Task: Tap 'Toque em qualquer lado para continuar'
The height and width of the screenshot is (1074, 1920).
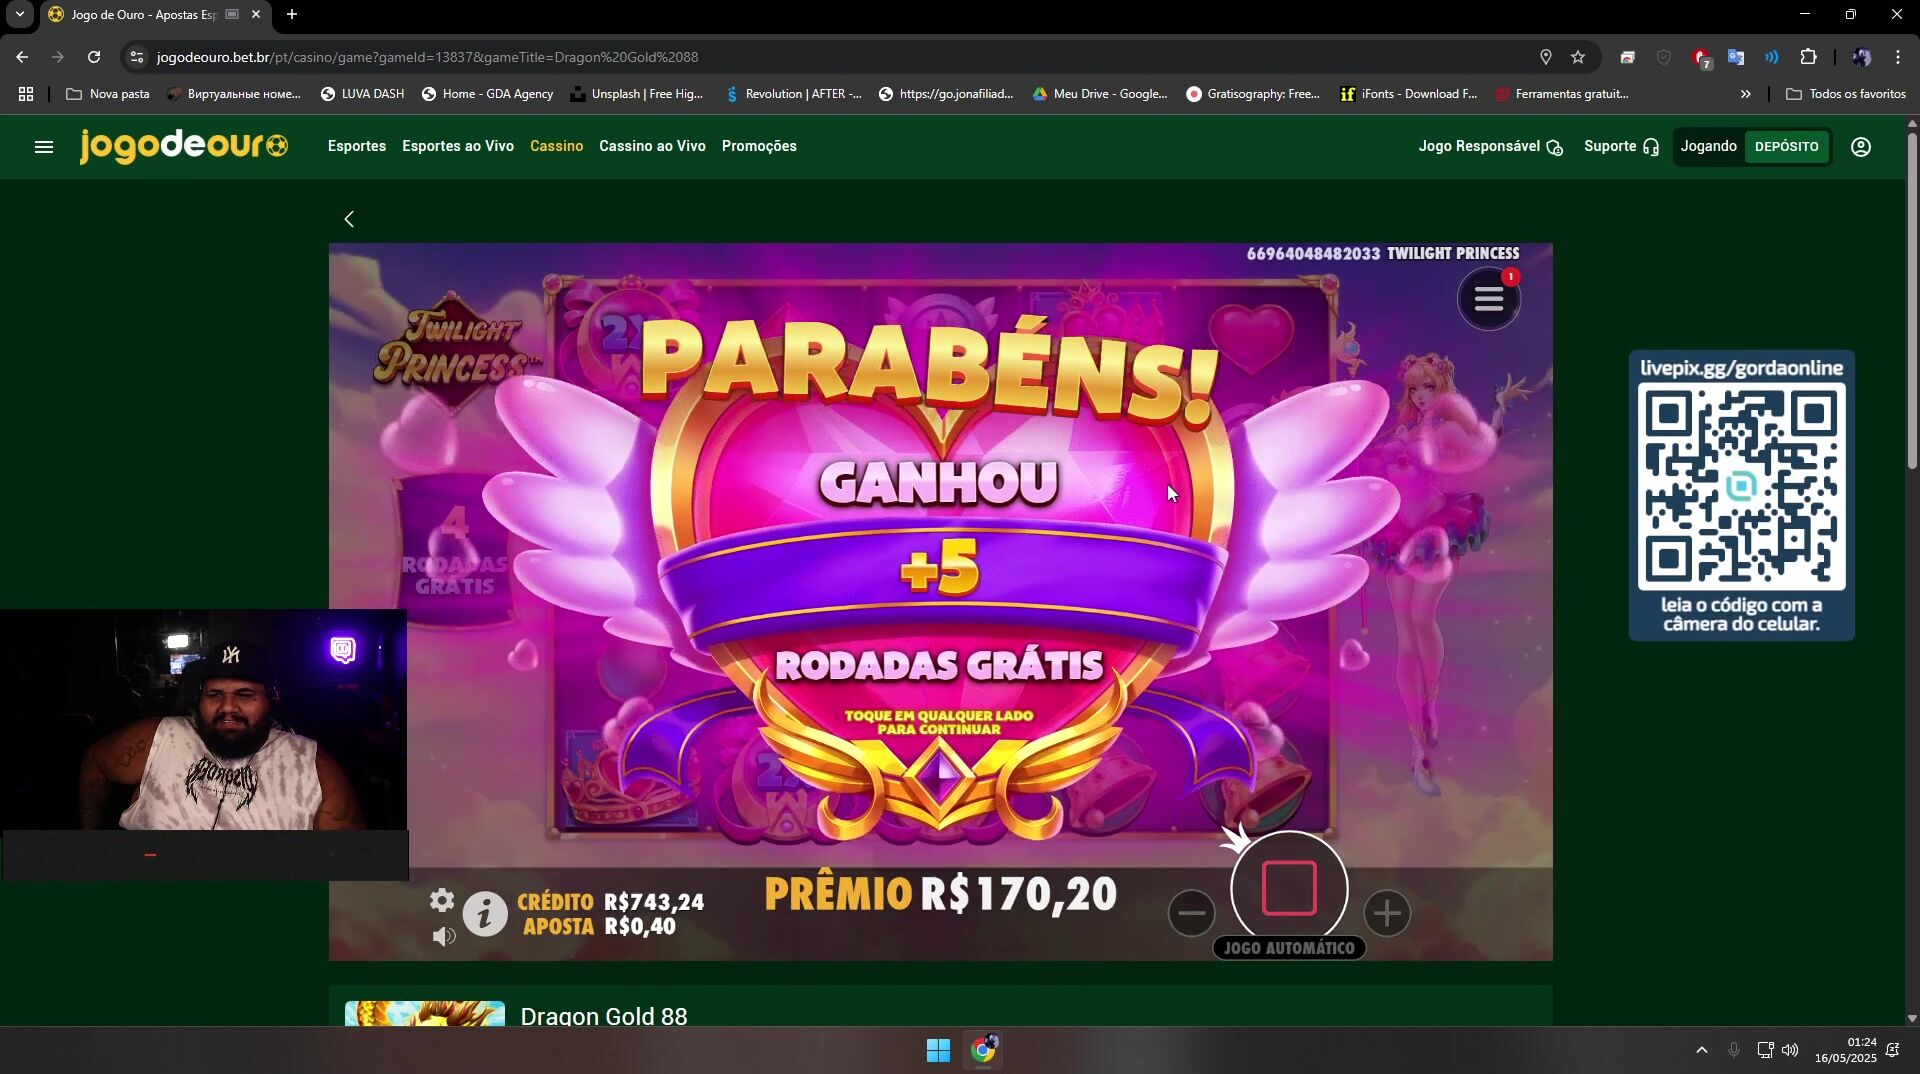Action: (939, 722)
